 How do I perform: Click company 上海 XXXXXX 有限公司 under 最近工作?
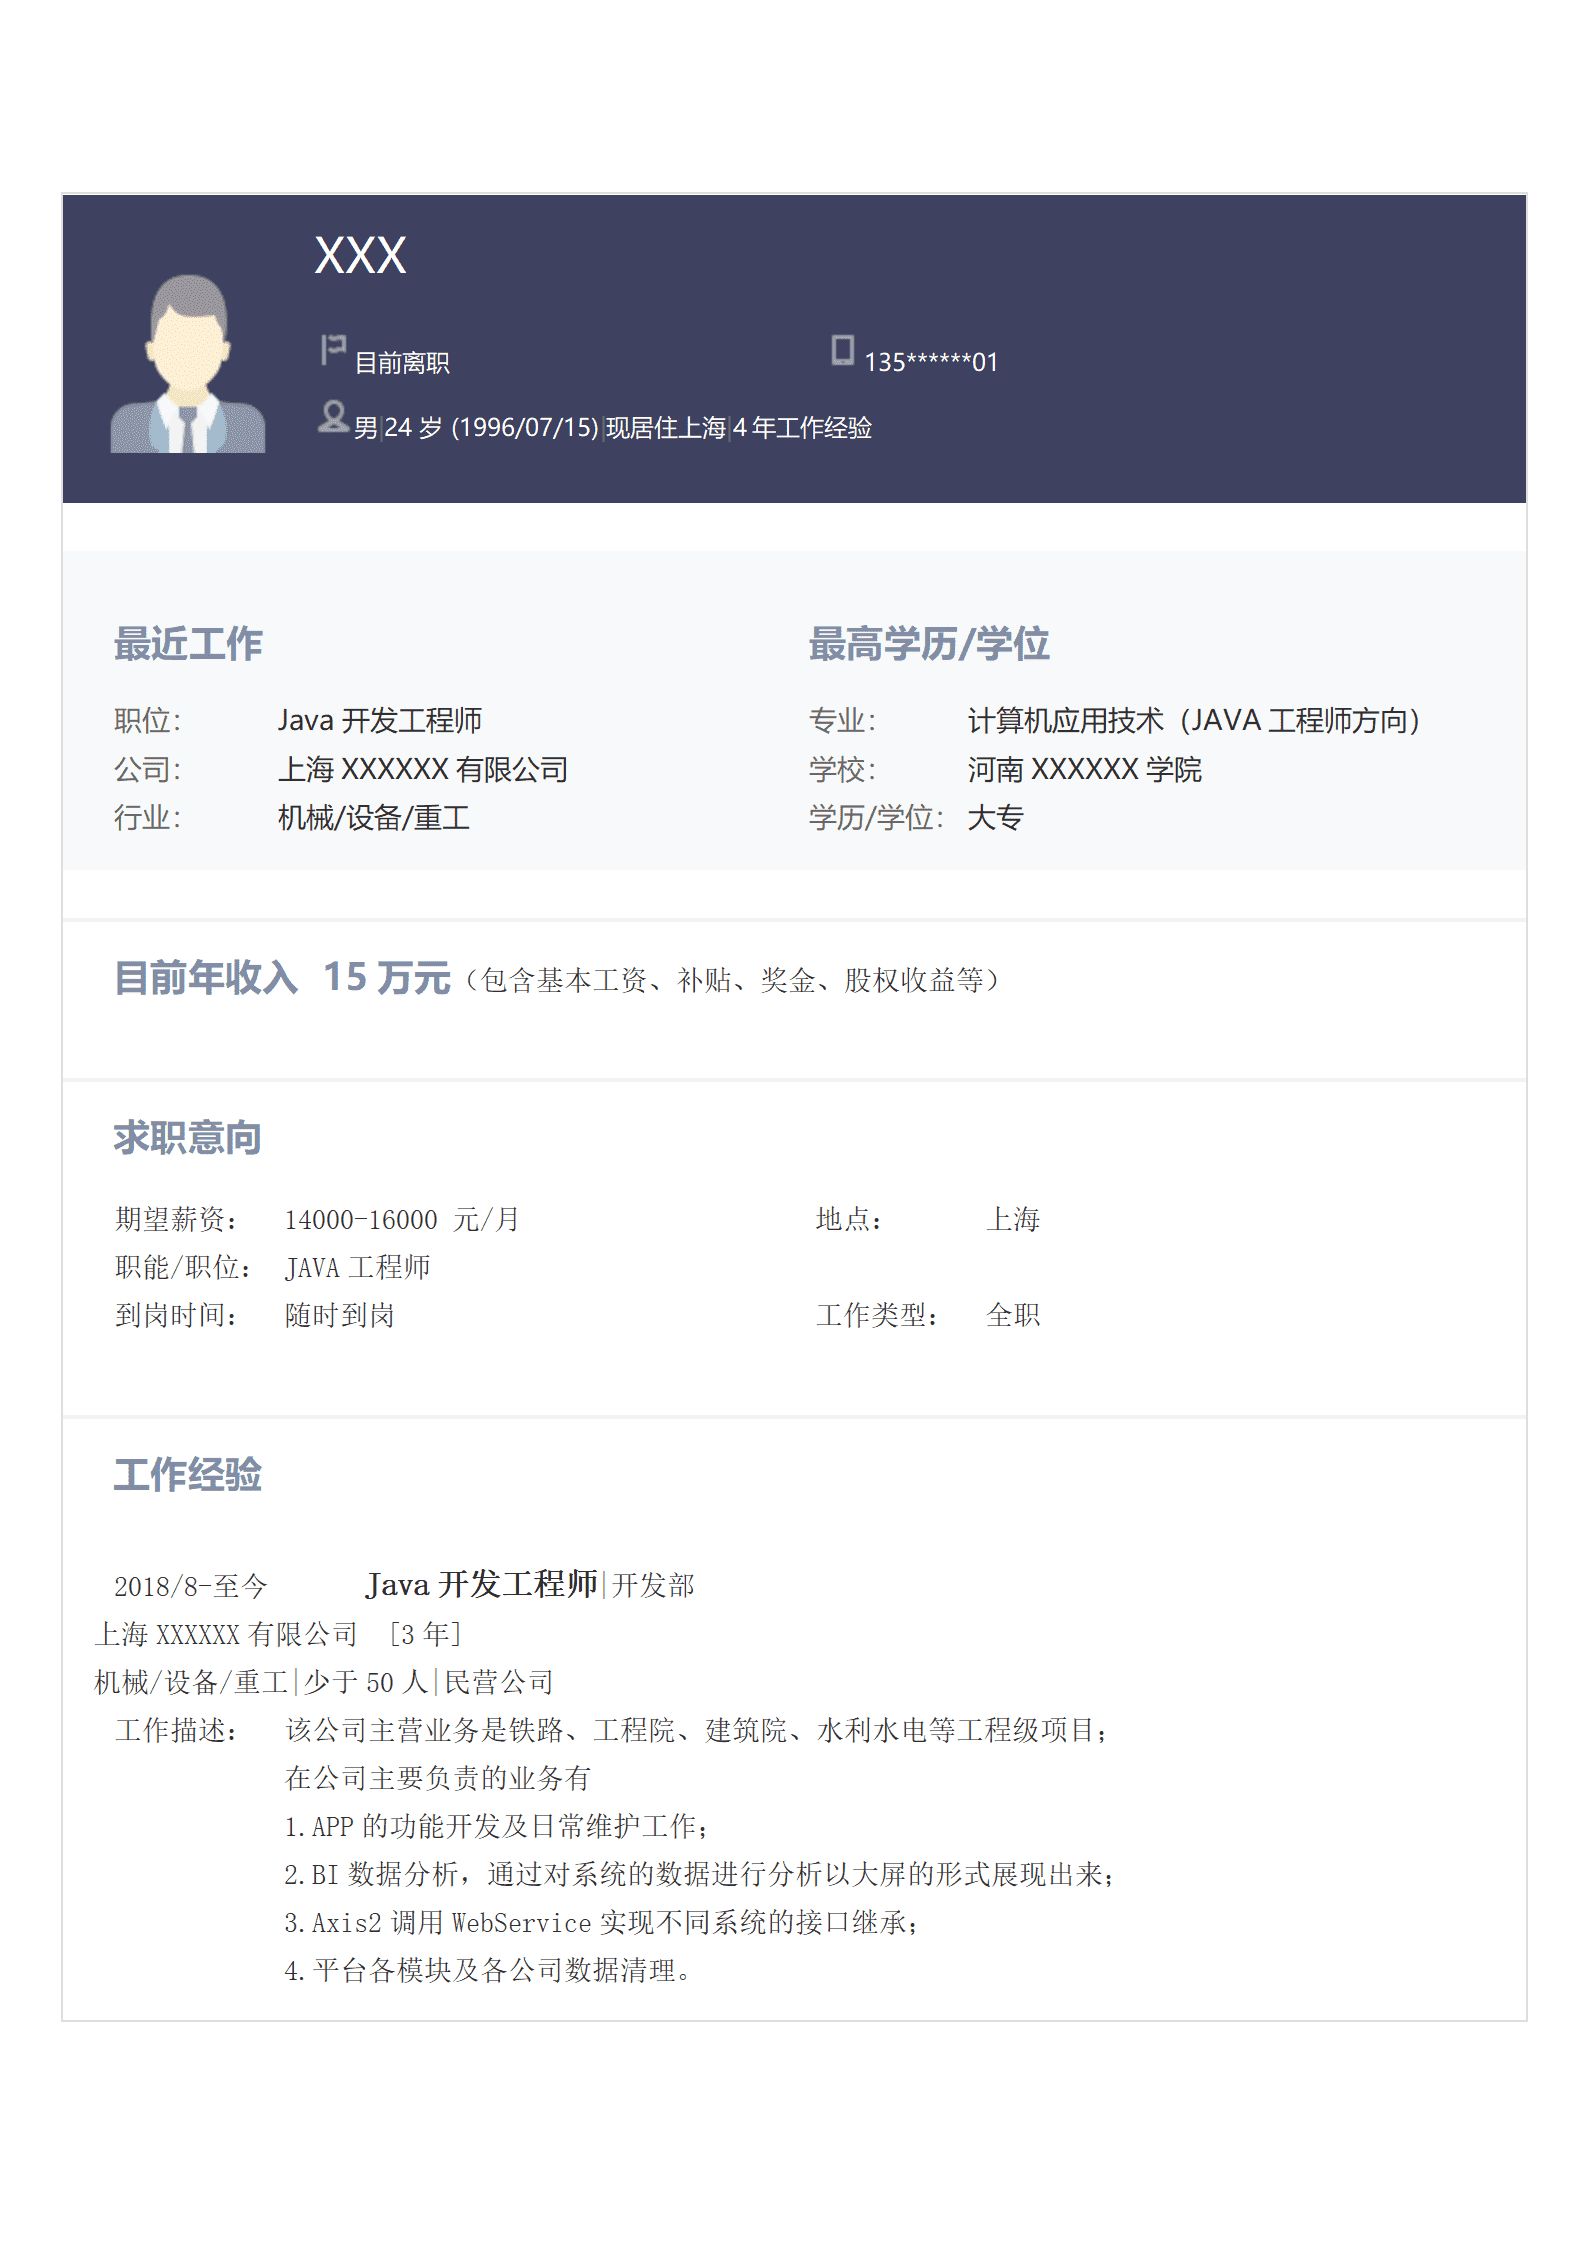coord(423,769)
